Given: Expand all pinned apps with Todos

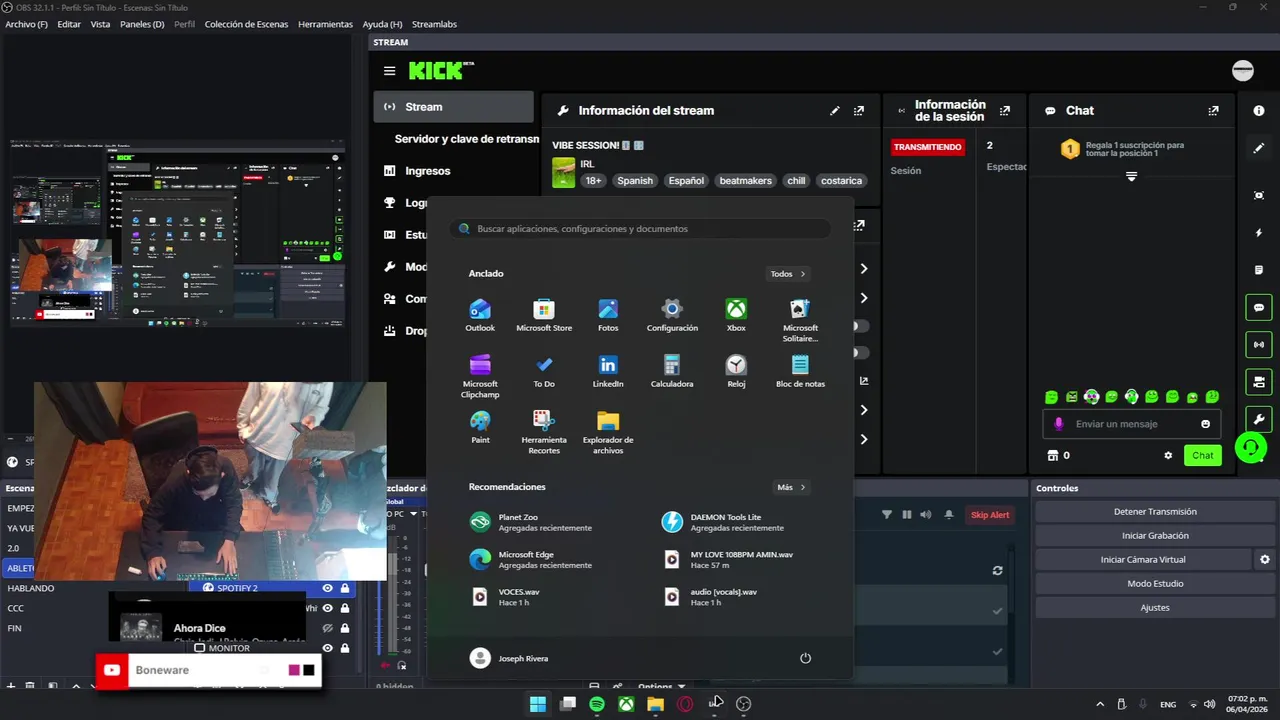Looking at the screenshot, I should point(788,274).
